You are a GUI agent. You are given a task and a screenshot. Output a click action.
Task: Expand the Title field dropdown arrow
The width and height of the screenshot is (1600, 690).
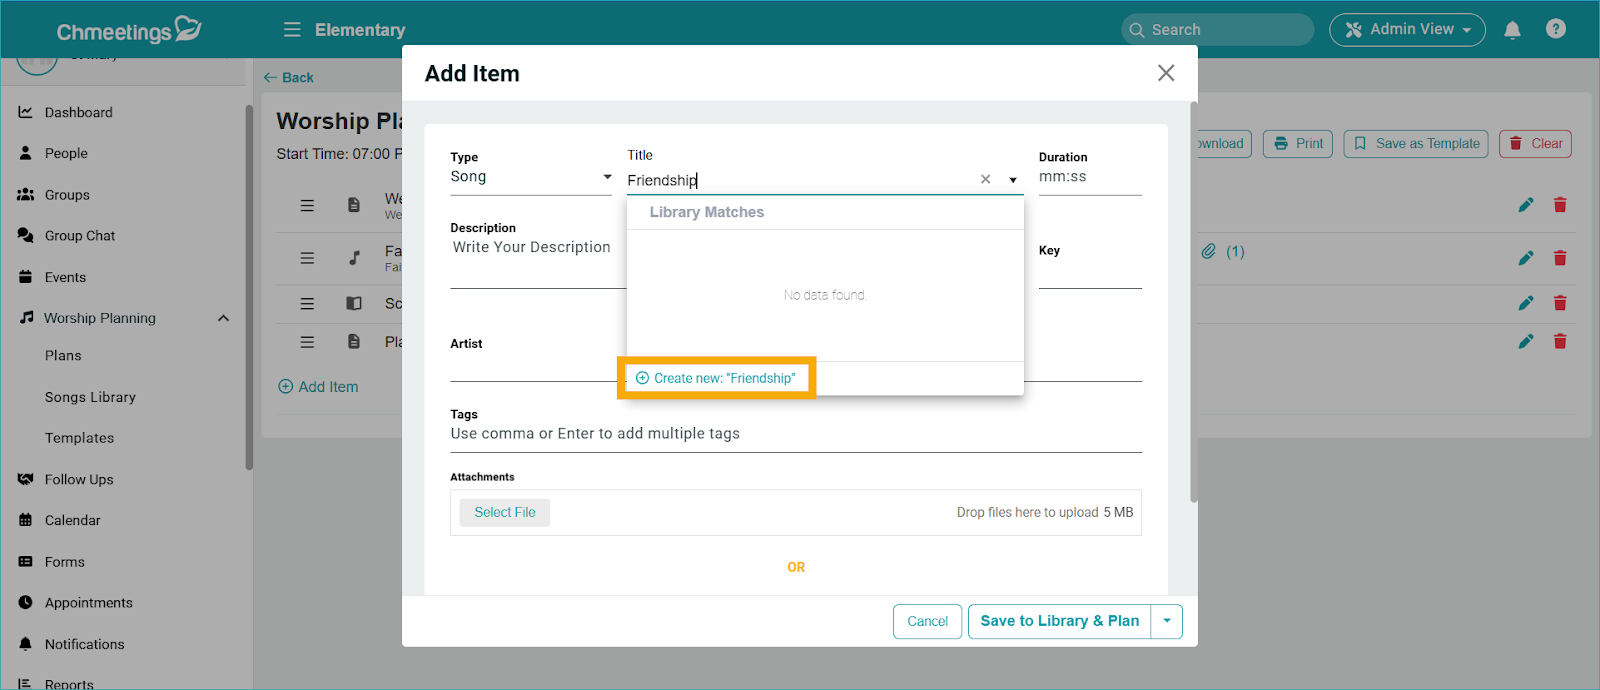point(1013,180)
